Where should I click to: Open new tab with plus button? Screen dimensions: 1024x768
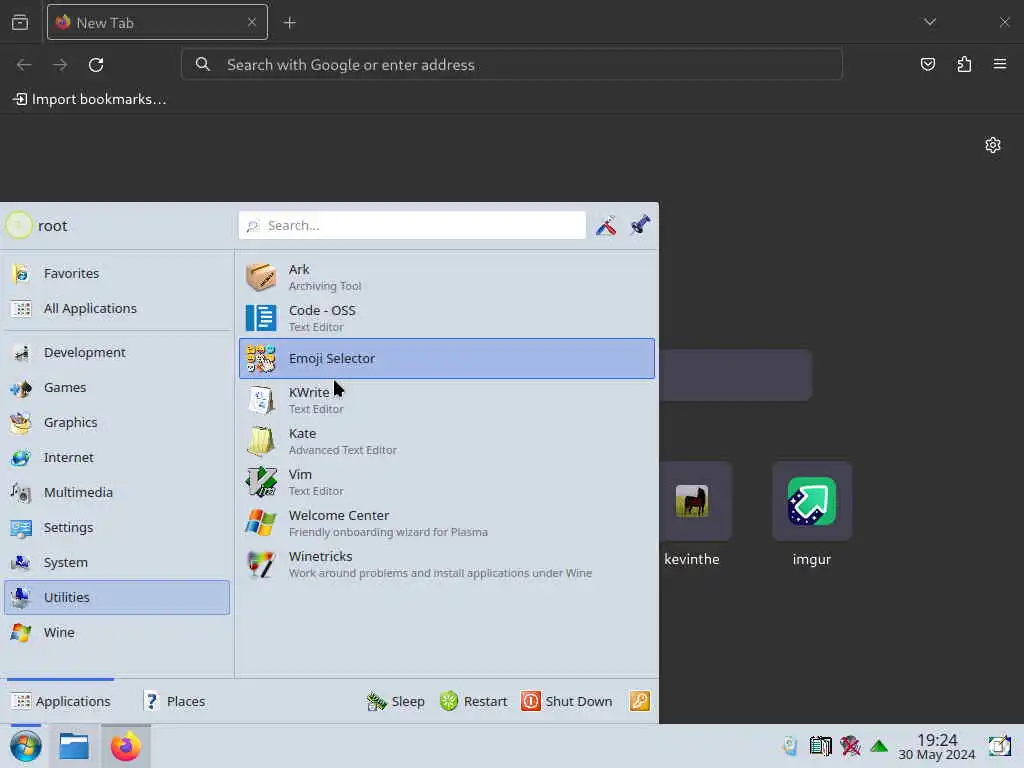pyautogui.click(x=290, y=23)
